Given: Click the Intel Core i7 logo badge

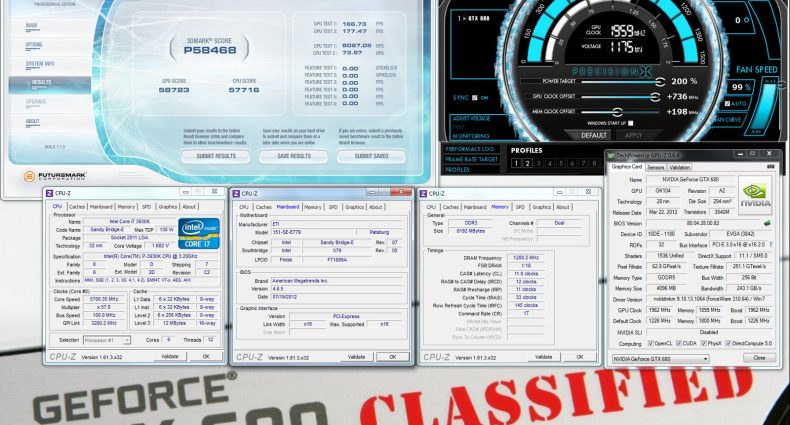Looking at the screenshot, I should (x=199, y=233).
